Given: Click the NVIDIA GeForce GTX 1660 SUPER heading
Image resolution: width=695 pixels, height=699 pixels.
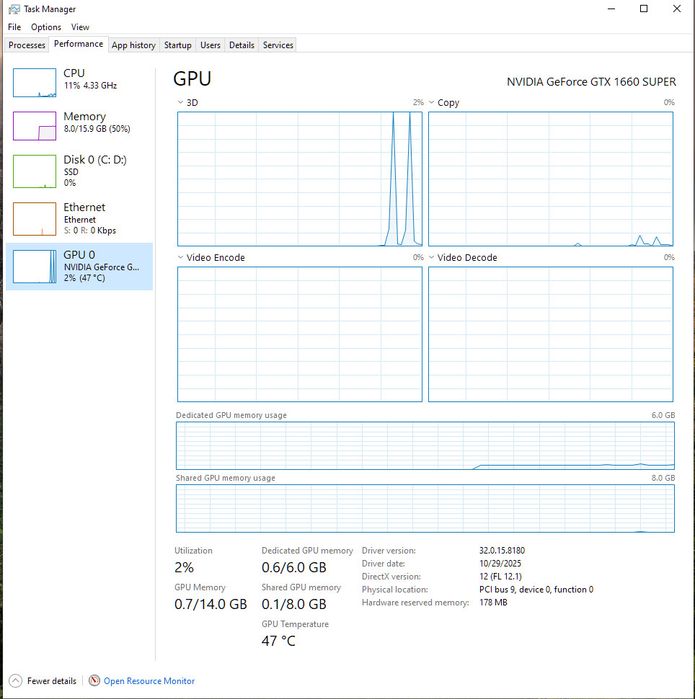Looking at the screenshot, I should tap(591, 82).
